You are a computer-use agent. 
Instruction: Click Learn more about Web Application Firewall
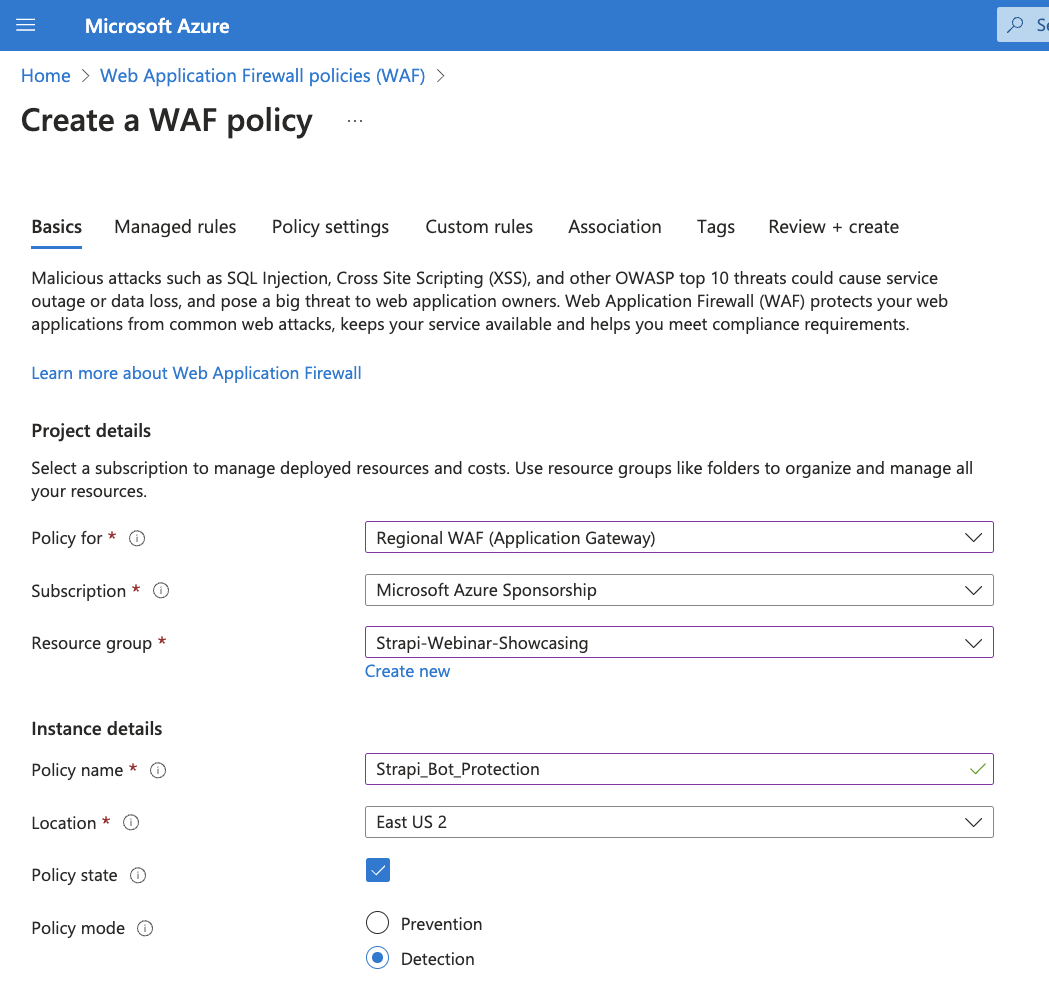click(196, 372)
